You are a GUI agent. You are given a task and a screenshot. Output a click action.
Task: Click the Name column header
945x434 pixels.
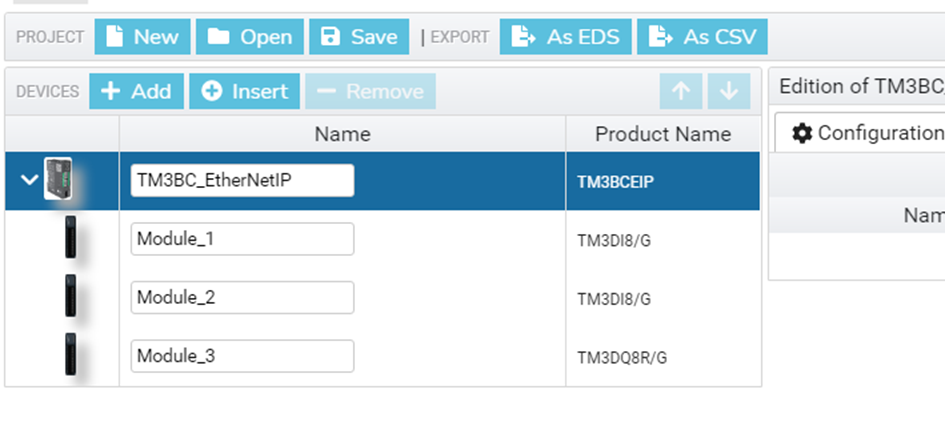(342, 134)
